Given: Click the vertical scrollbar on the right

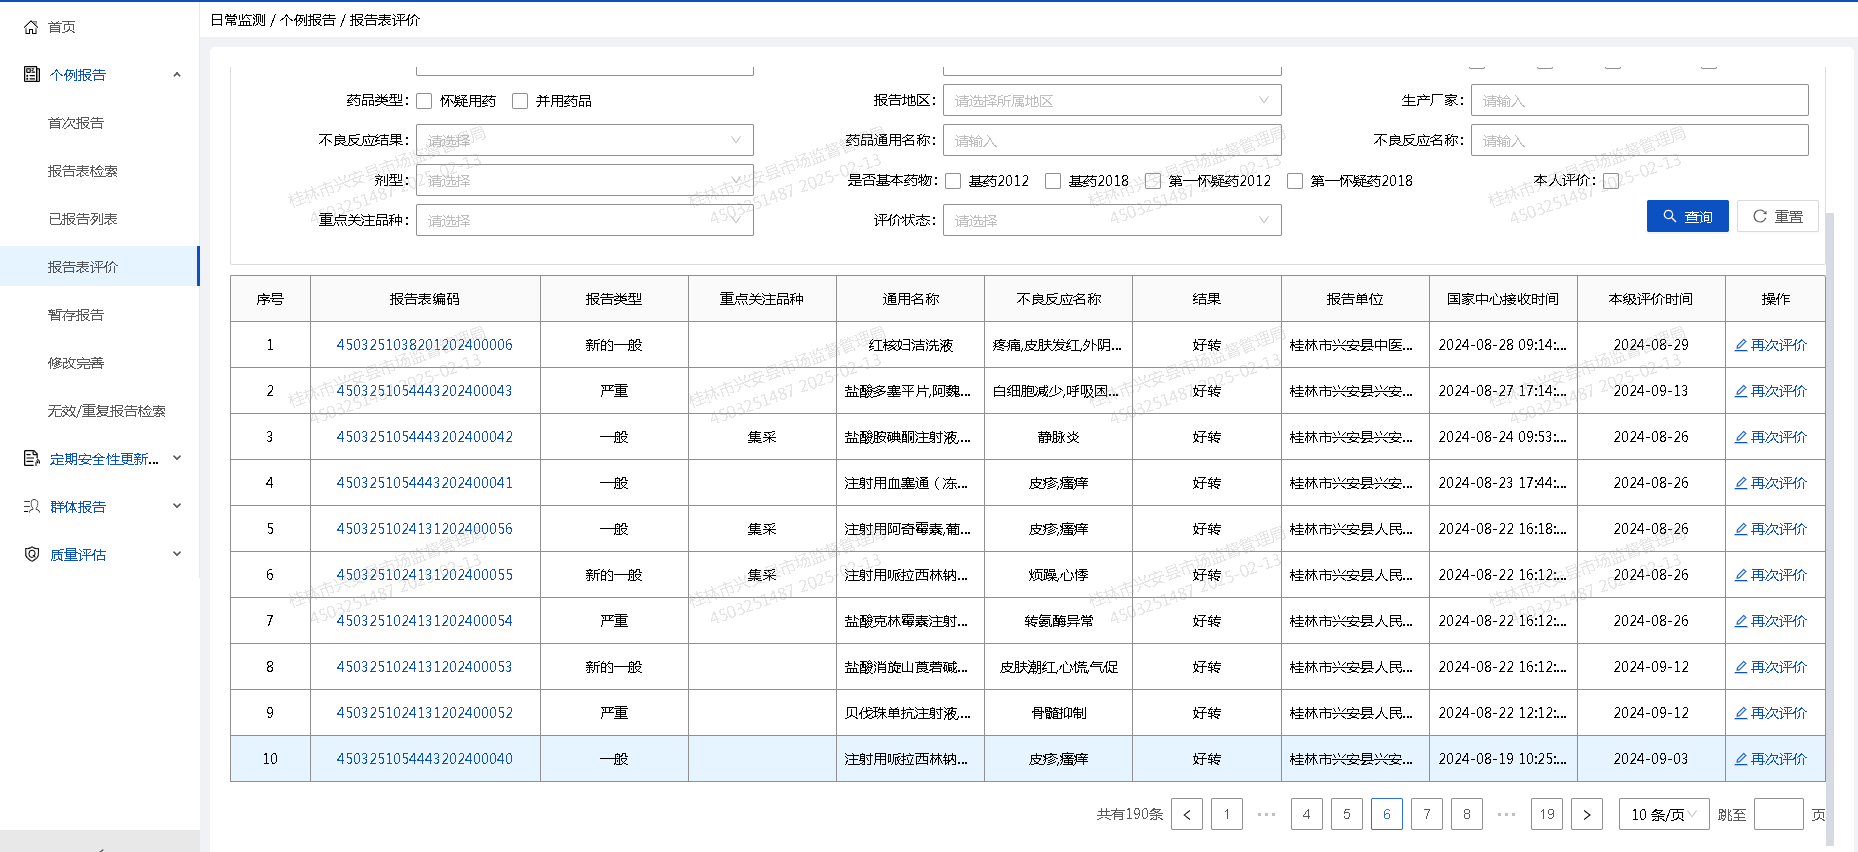Looking at the screenshot, I should click(x=1830, y=500).
